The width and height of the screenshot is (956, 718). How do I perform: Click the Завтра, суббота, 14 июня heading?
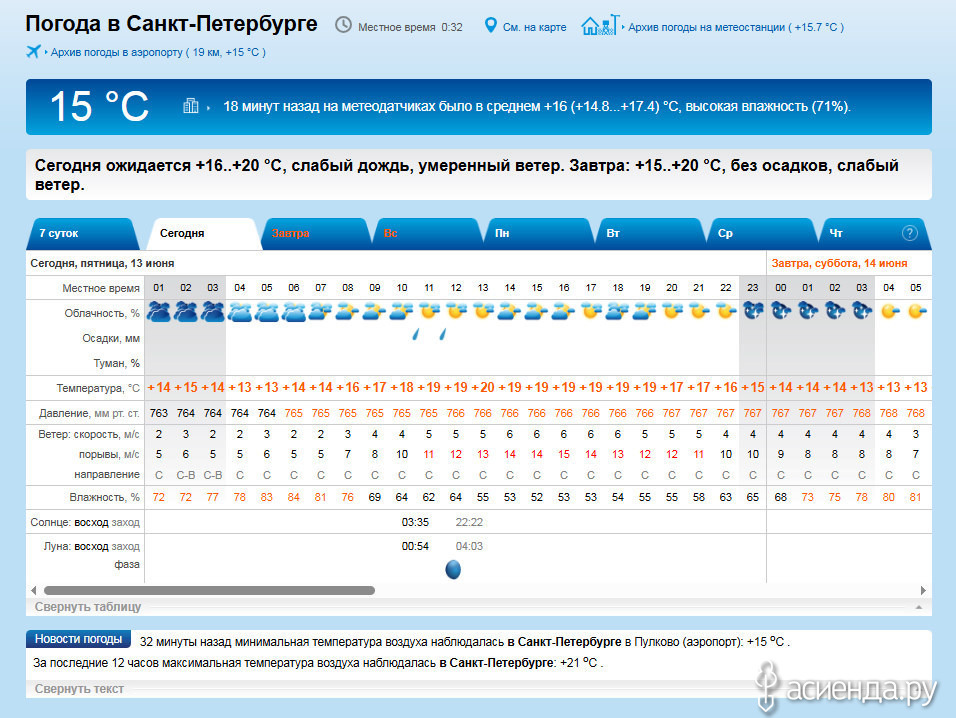tap(840, 263)
